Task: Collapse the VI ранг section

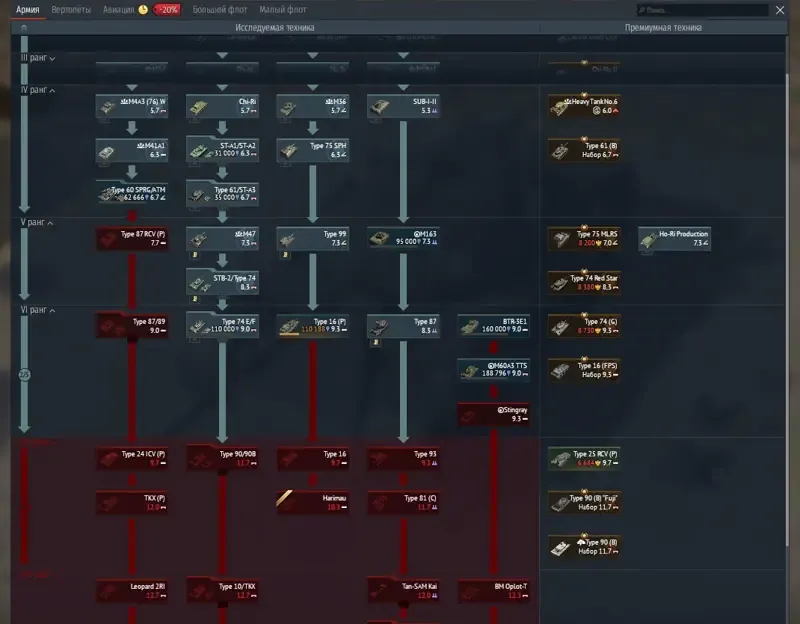Action: 38,310
